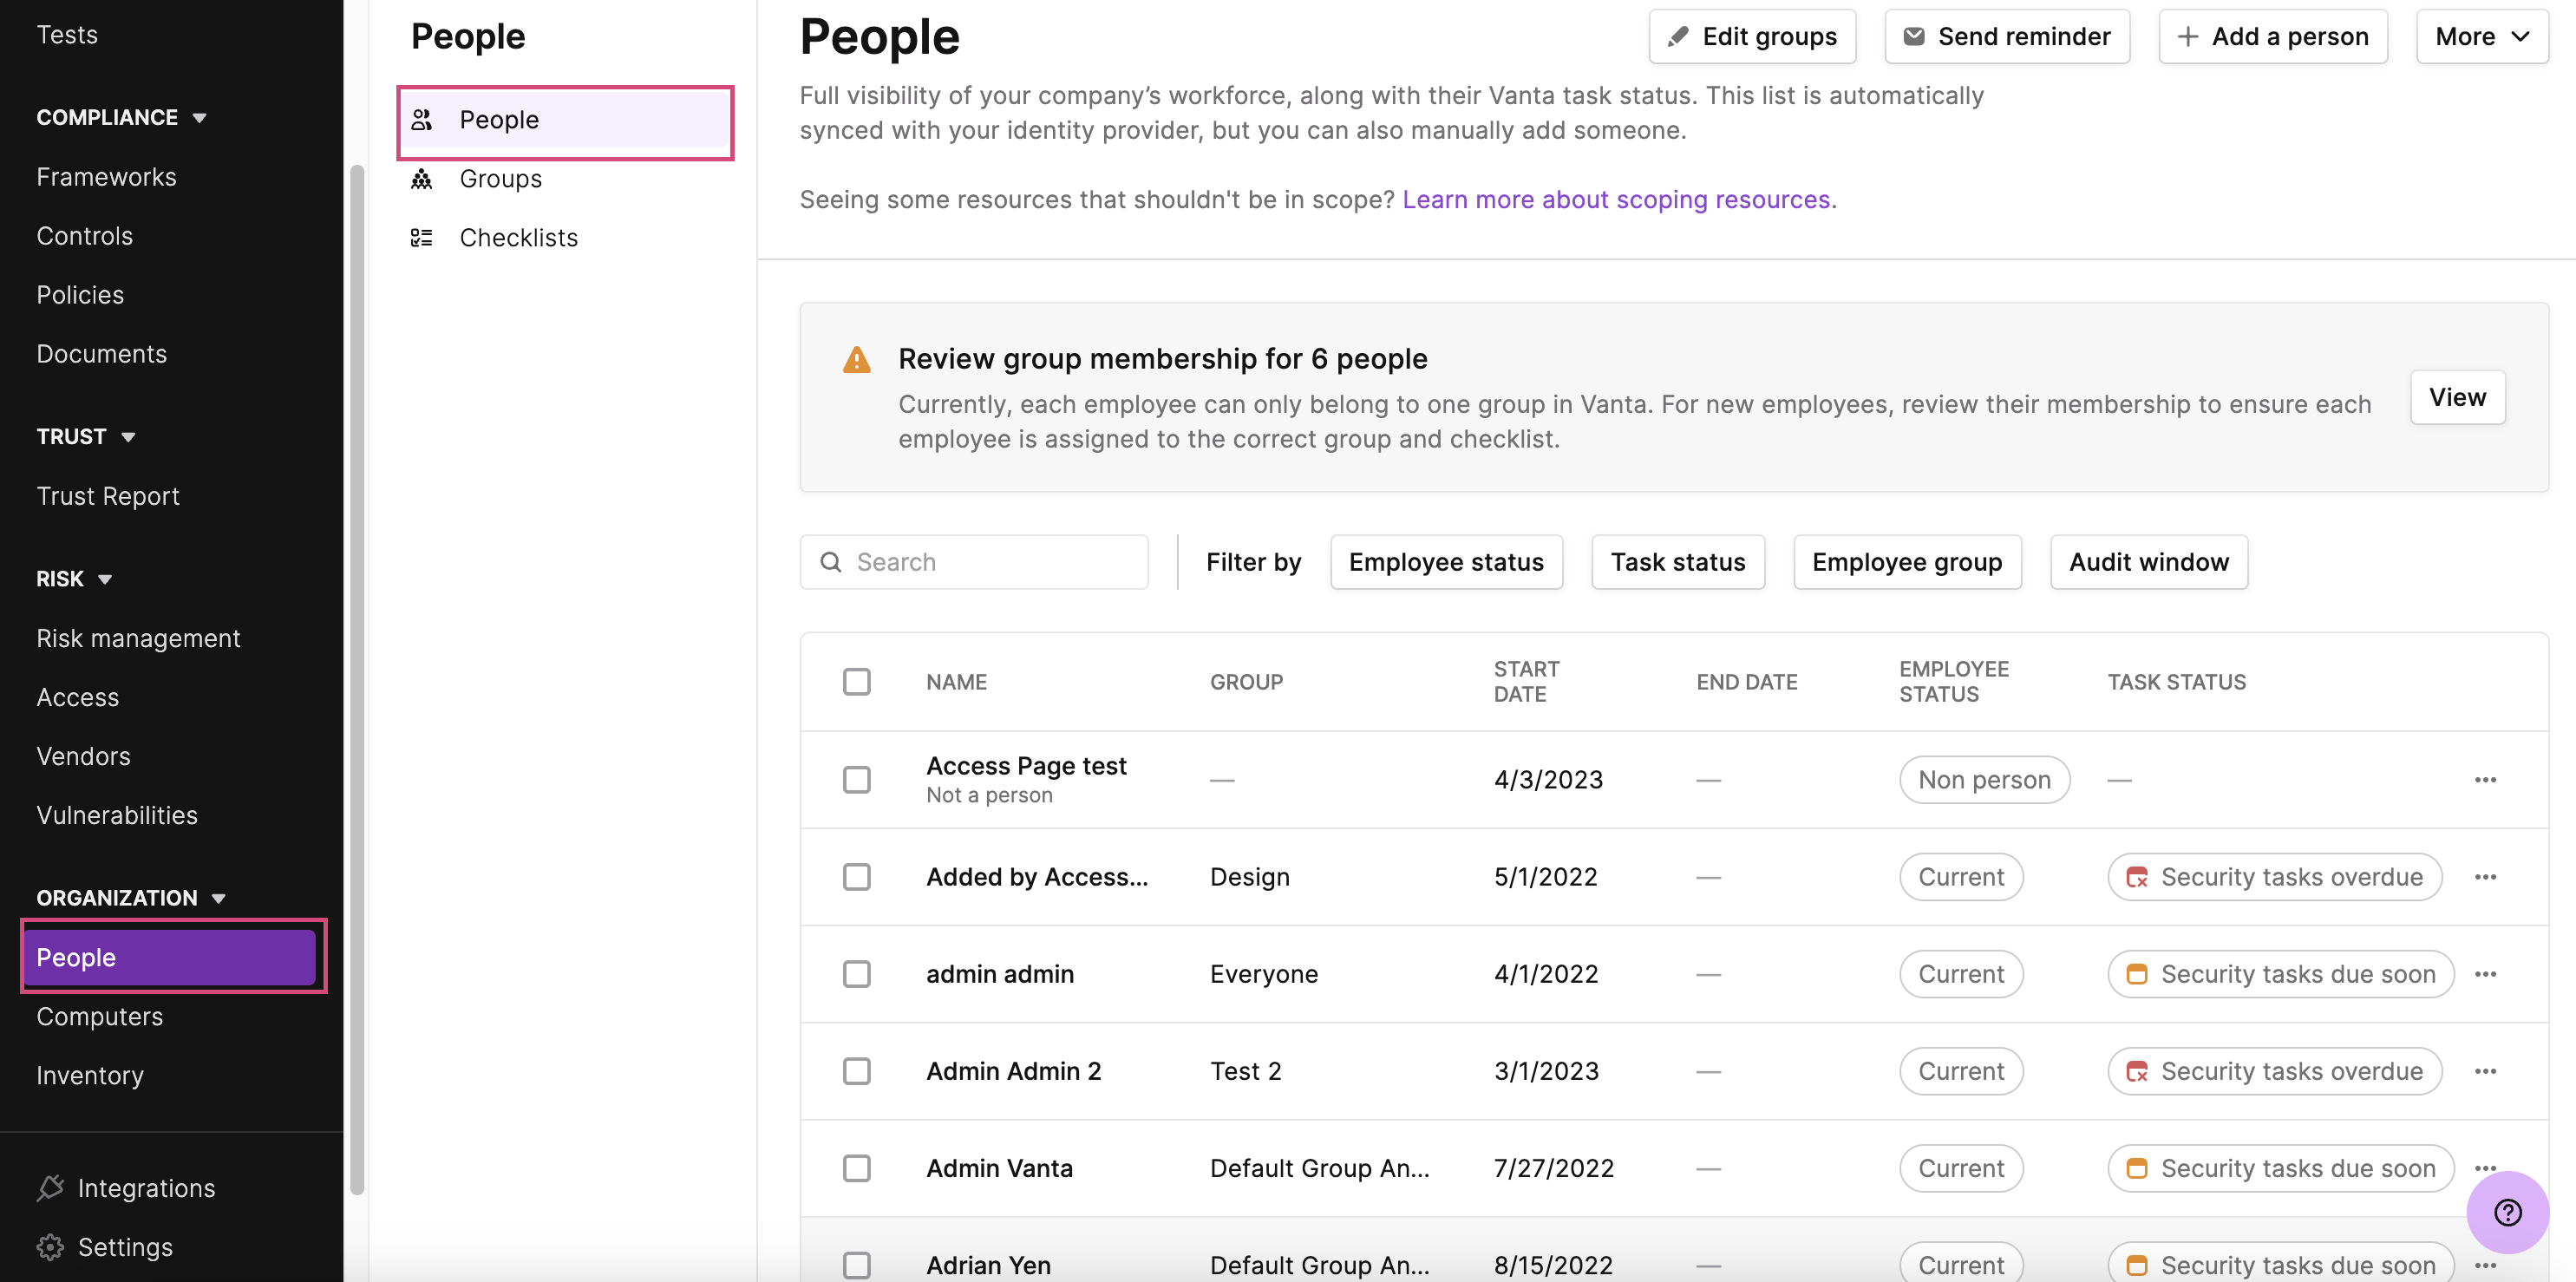Click the Settings gear icon
The image size is (2576, 1282).
(x=50, y=1247)
